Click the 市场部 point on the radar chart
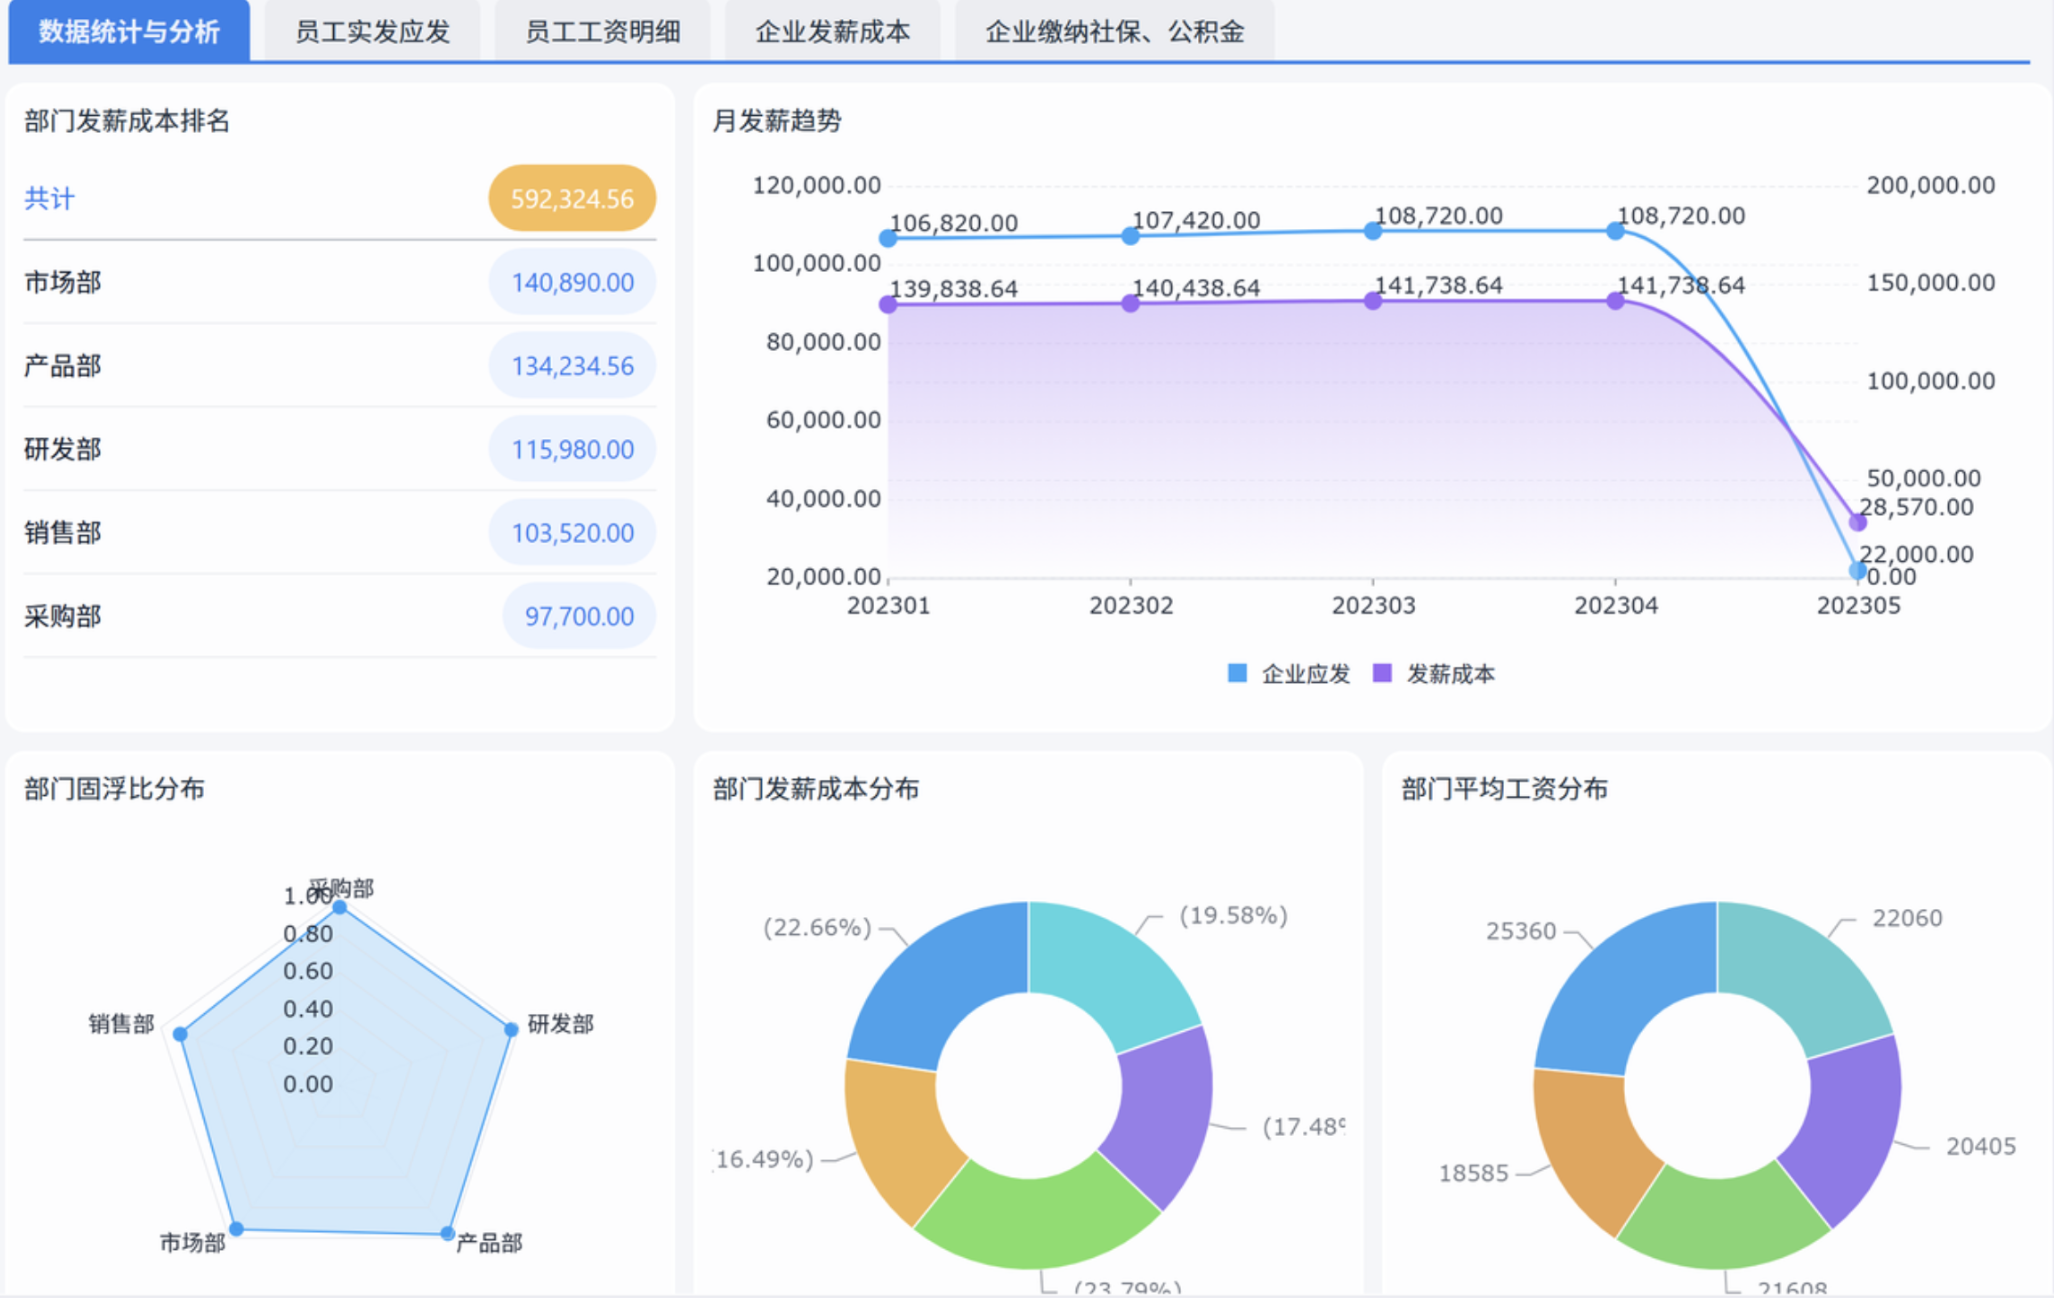The width and height of the screenshot is (2054, 1298). point(237,1229)
